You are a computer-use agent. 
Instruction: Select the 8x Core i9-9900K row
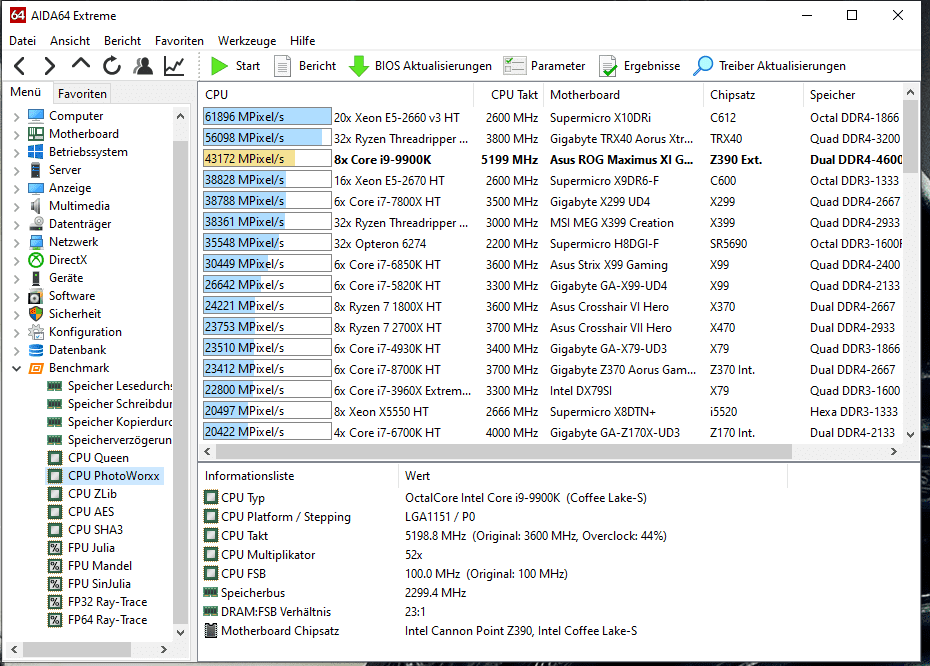(x=552, y=160)
